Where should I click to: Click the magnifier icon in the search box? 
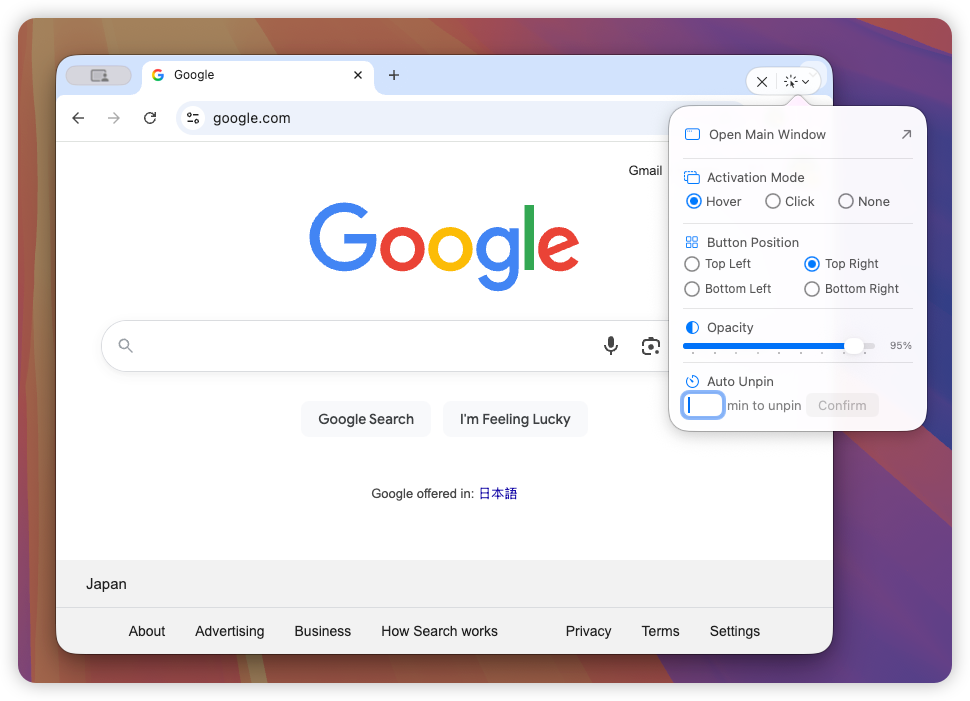(126, 345)
